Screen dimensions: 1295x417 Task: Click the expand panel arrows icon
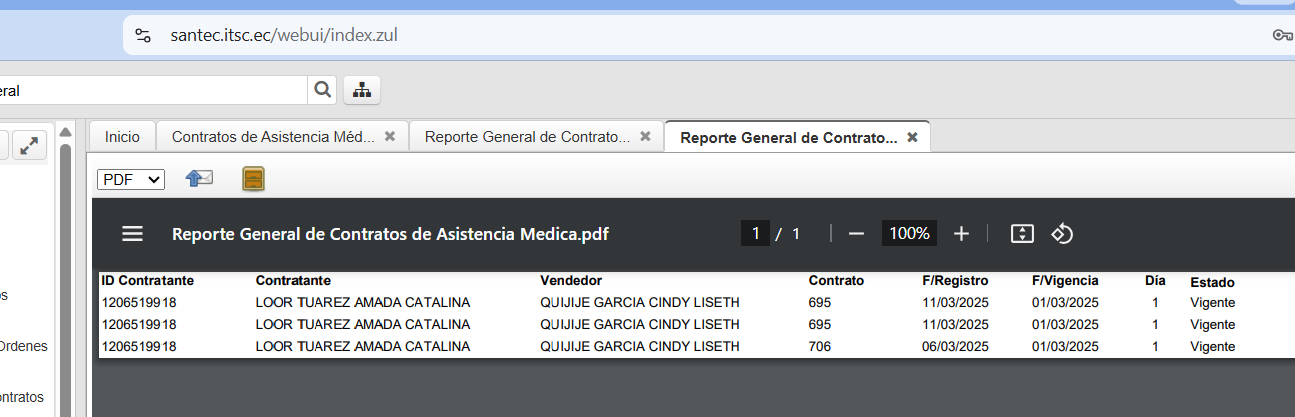coord(30,146)
